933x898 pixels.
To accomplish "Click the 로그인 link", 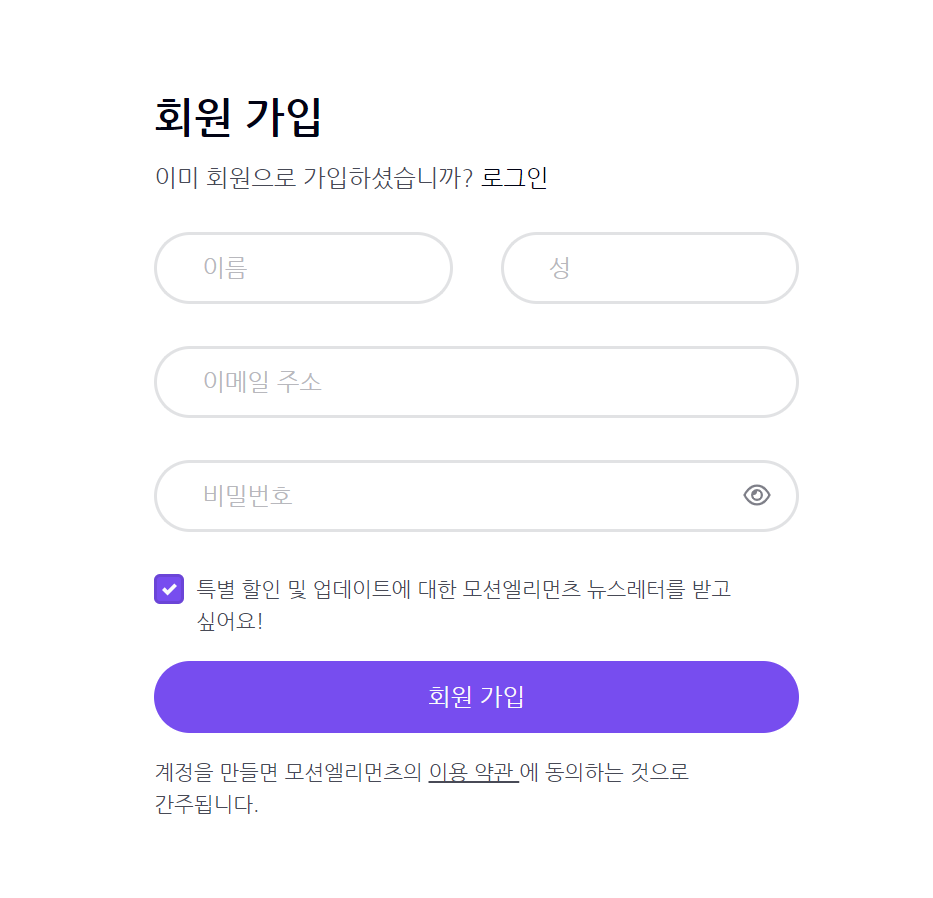I will (514, 178).
